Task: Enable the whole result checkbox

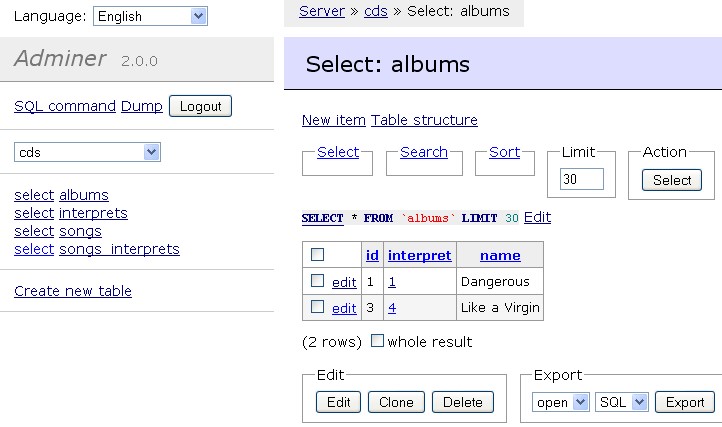Action: point(377,340)
